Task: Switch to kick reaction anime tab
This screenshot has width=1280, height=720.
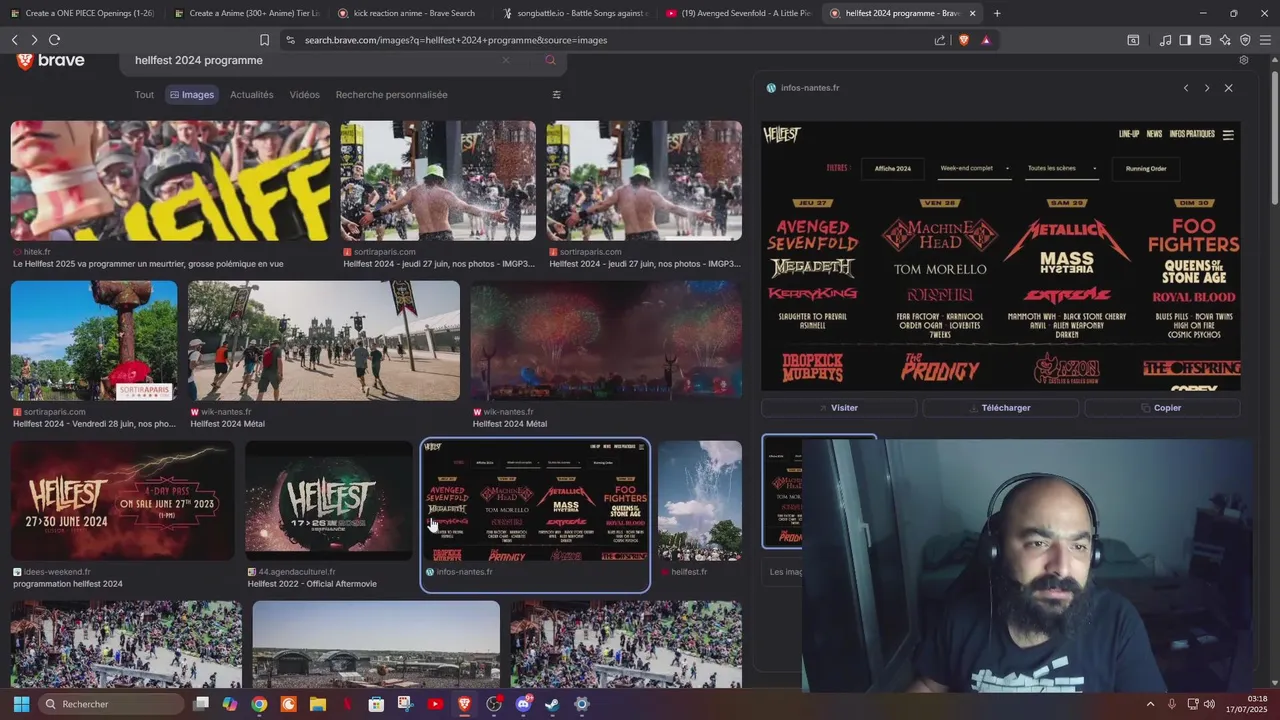Action: pos(410,13)
